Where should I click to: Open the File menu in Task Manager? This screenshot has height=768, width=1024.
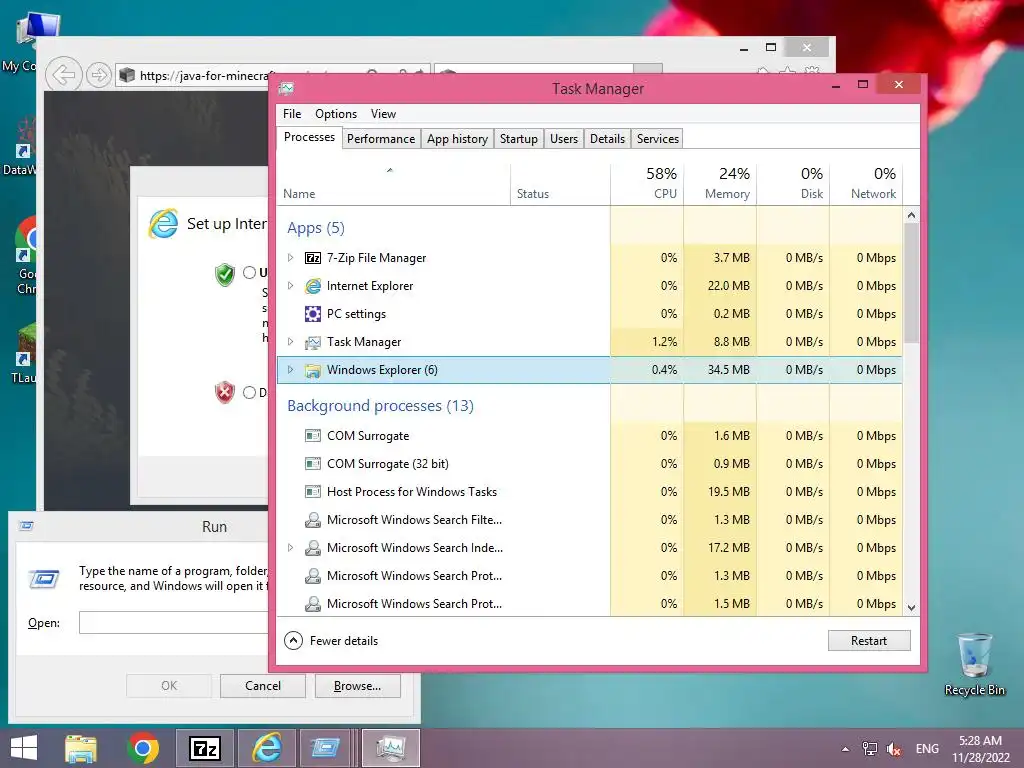click(x=292, y=114)
